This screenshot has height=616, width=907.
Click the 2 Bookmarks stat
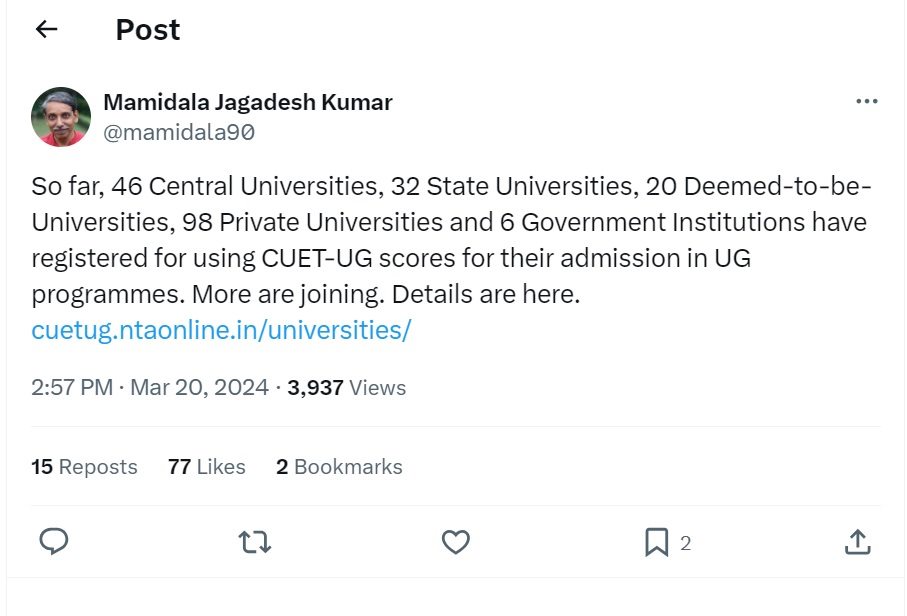pyautogui.click(x=339, y=467)
